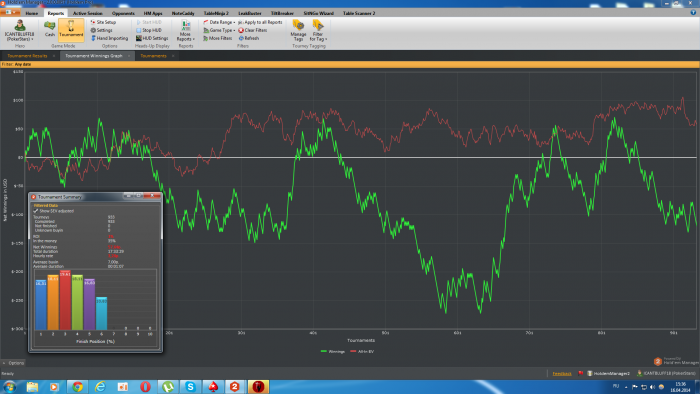Open the NoteCaddy ribbon tab
This screenshot has height=394, width=700.
tap(183, 13)
